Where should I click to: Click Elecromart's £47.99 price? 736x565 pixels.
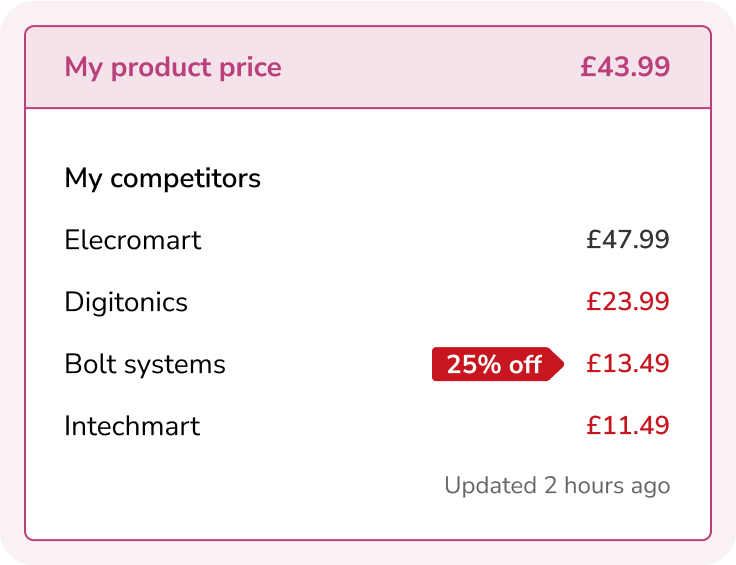point(628,239)
